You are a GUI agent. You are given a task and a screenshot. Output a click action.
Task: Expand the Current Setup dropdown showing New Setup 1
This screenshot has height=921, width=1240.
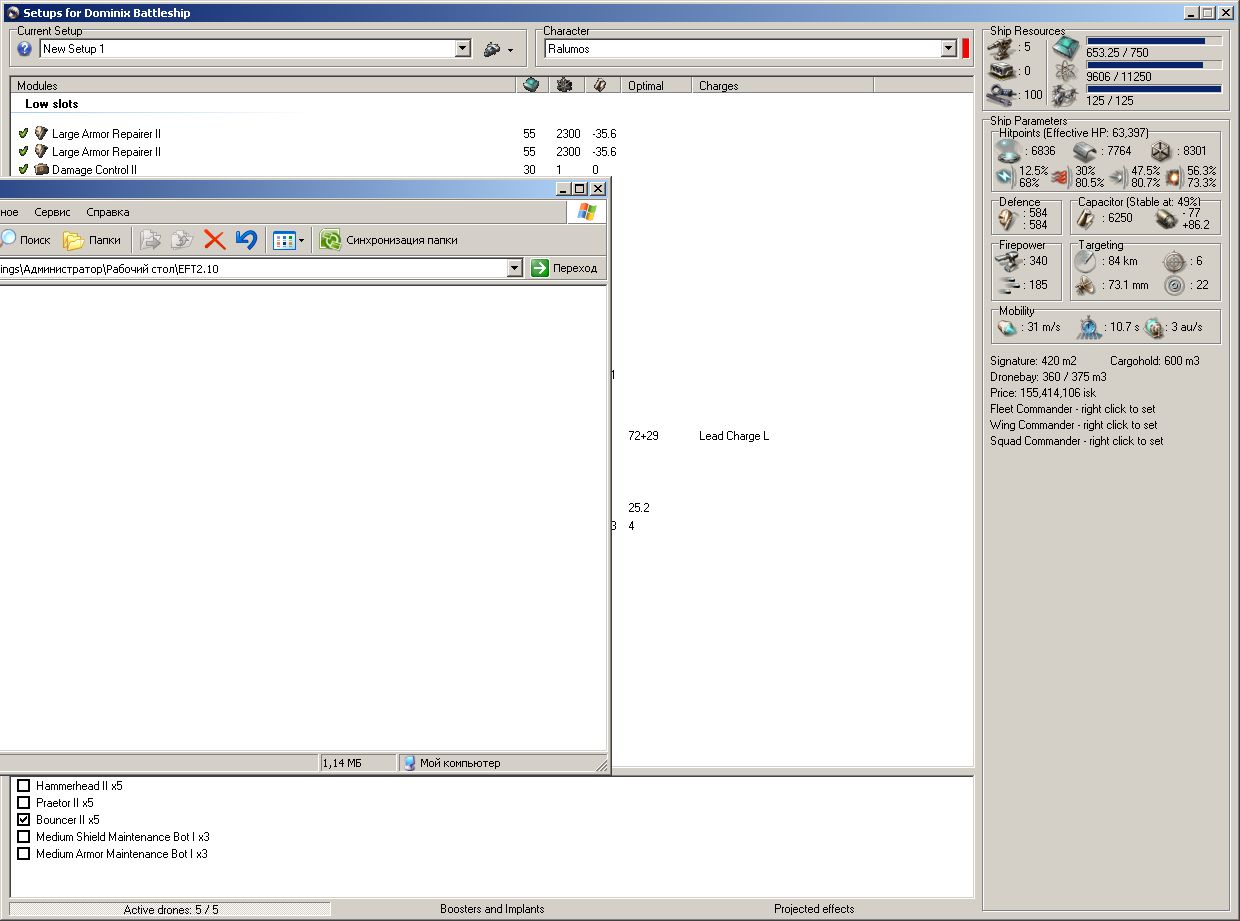463,48
